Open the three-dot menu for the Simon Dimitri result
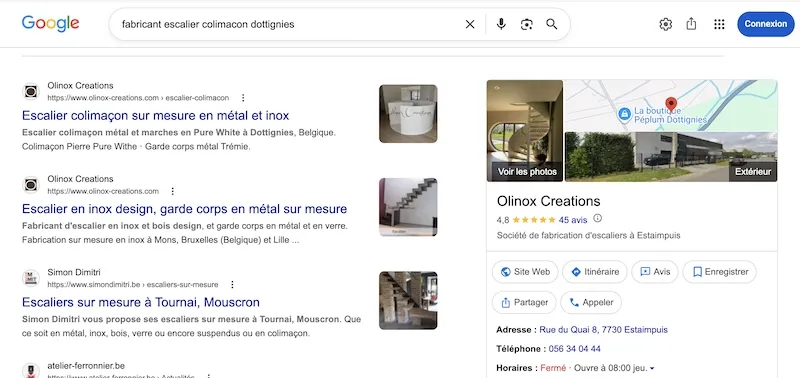Viewport: 800px width, 378px height. coord(232,284)
